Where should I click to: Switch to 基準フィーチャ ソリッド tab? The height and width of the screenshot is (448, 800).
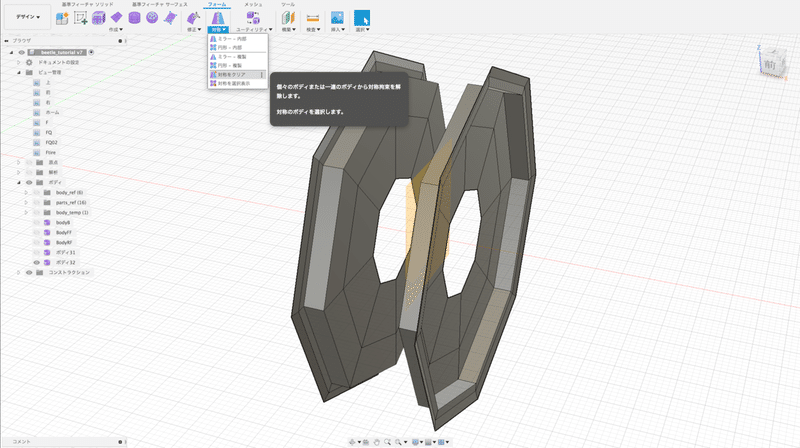pos(88,5)
